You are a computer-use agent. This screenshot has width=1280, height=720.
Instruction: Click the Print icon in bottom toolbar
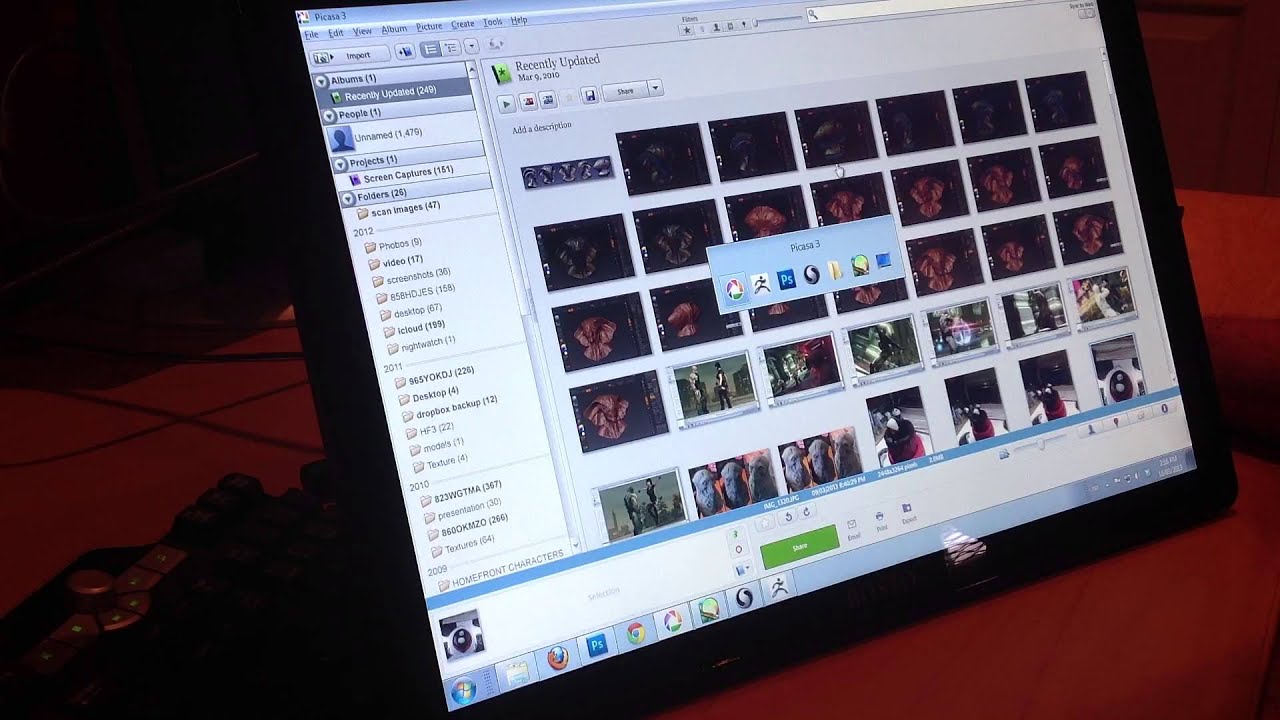880,516
